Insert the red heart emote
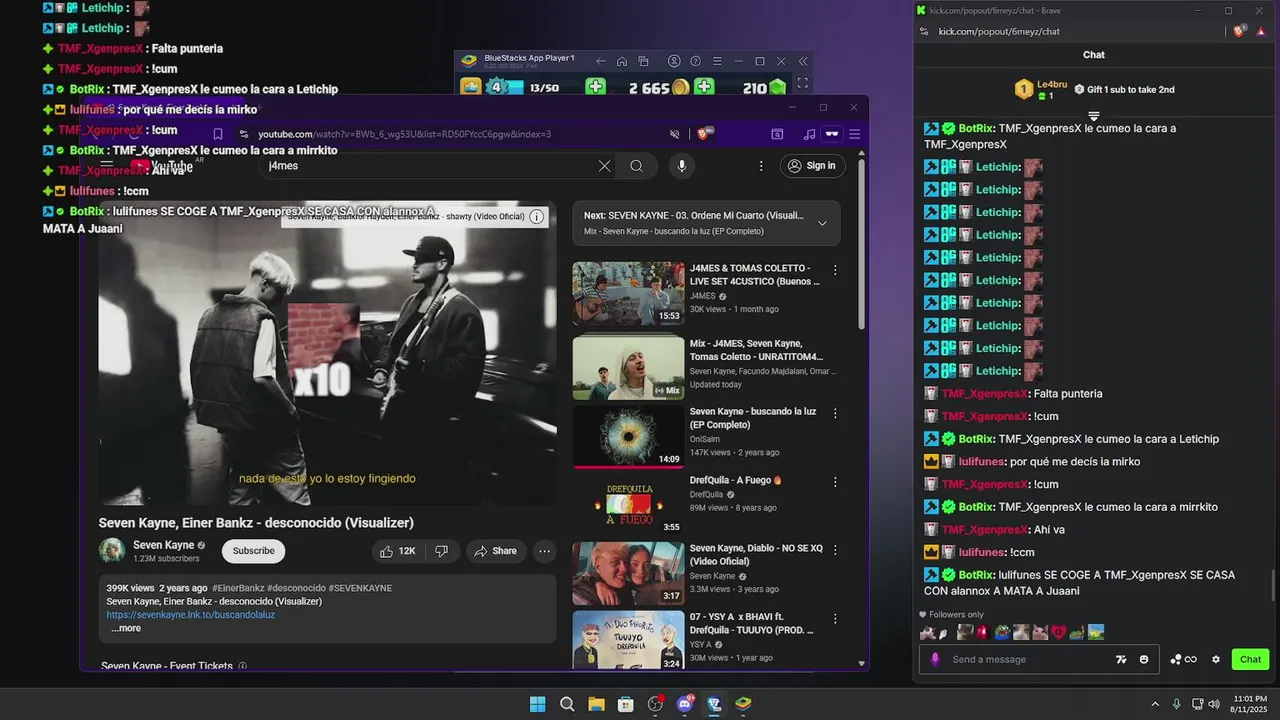The width and height of the screenshot is (1280, 720). (x=1059, y=632)
